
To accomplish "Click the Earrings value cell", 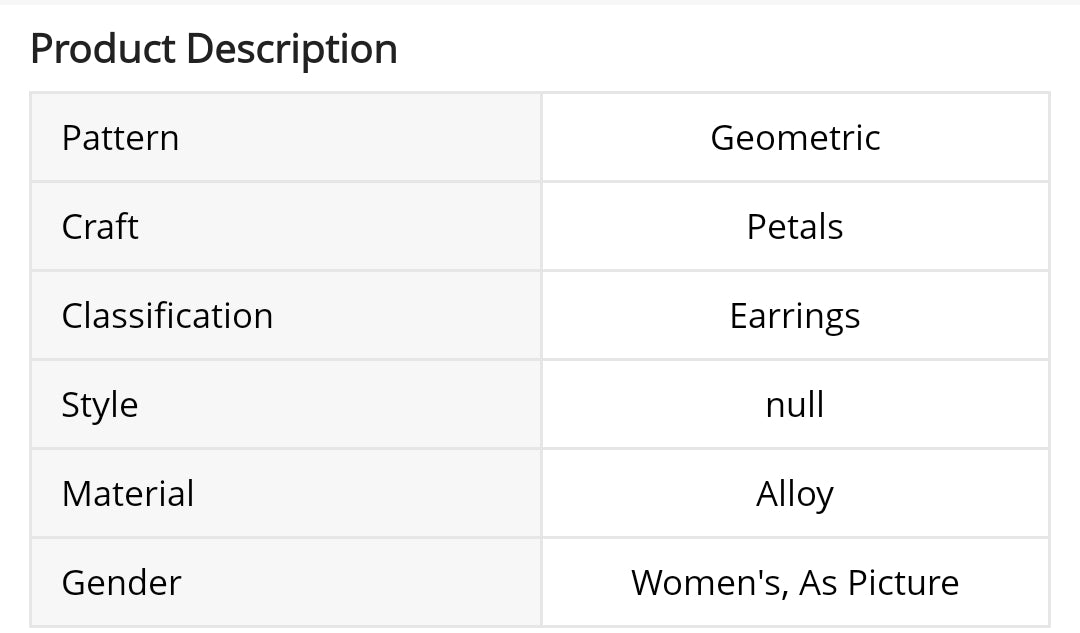I will click(x=795, y=316).
